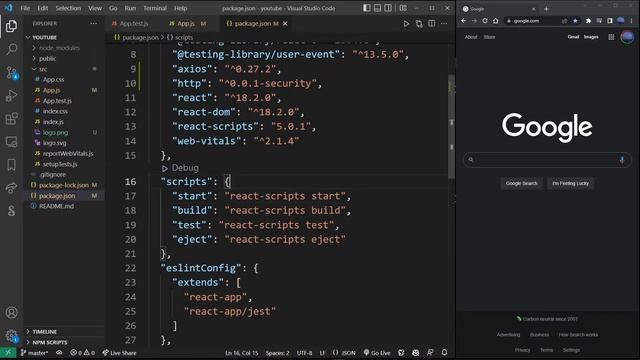Toggle secondary side bar layout icon

coord(388,8)
